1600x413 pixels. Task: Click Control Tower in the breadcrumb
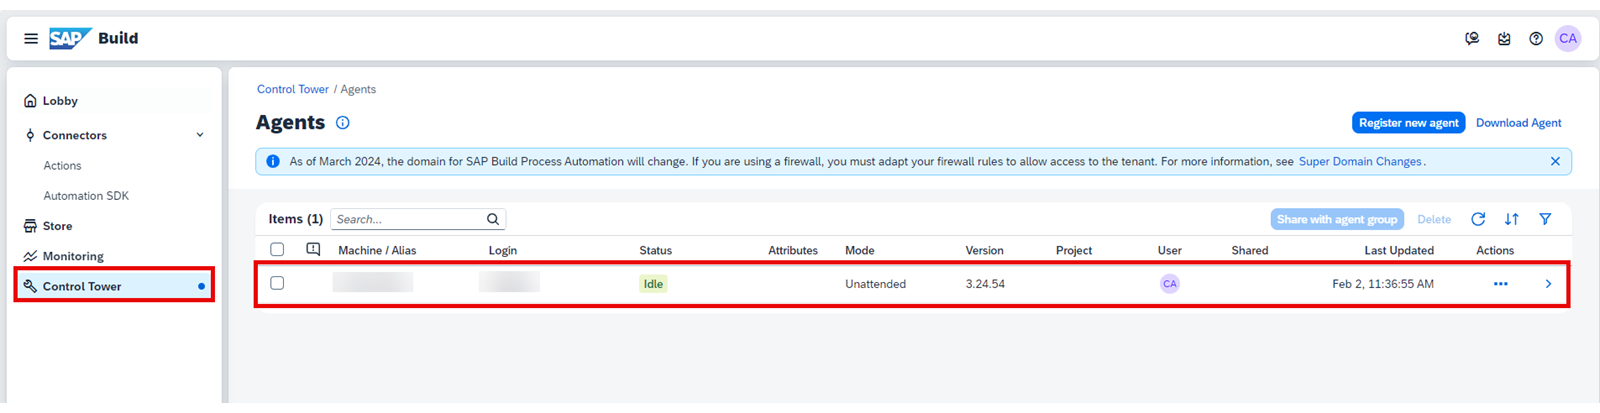coord(293,89)
